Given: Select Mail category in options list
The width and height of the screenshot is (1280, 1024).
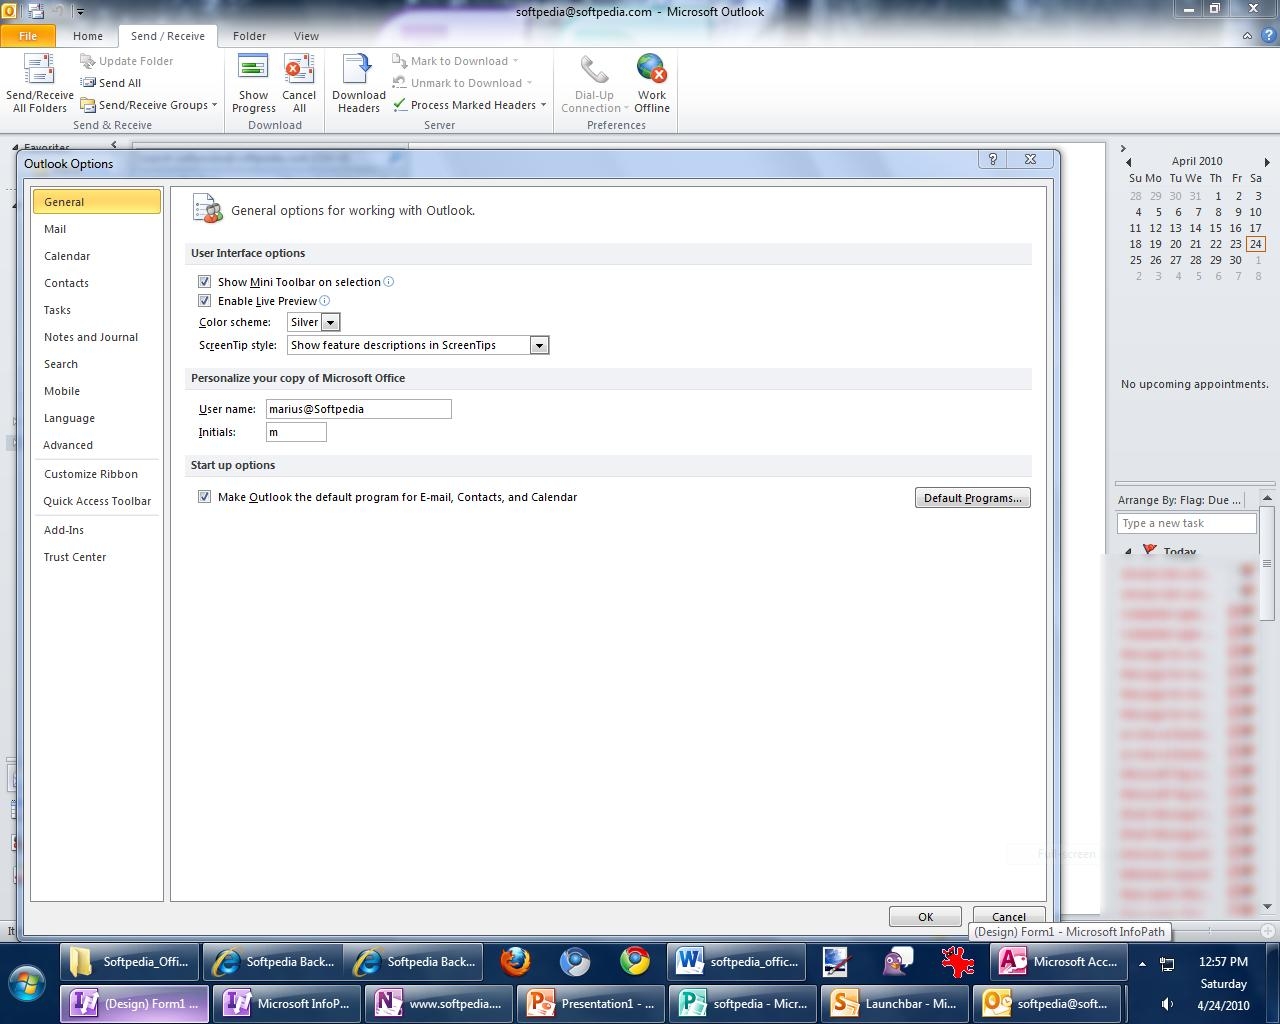Looking at the screenshot, I should tap(55, 229).
